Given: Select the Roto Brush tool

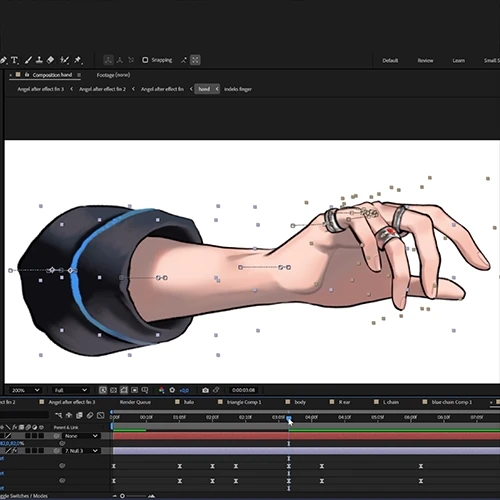Looking at the screenshot, I should tap(64, 60).
